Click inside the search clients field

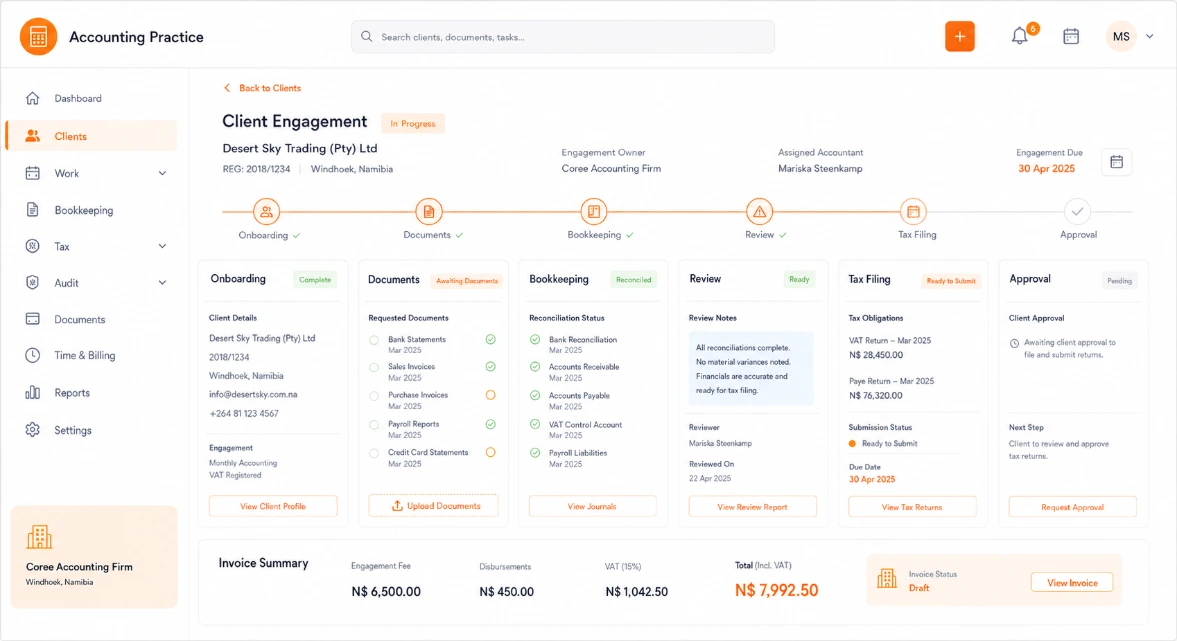click(563, 37)
